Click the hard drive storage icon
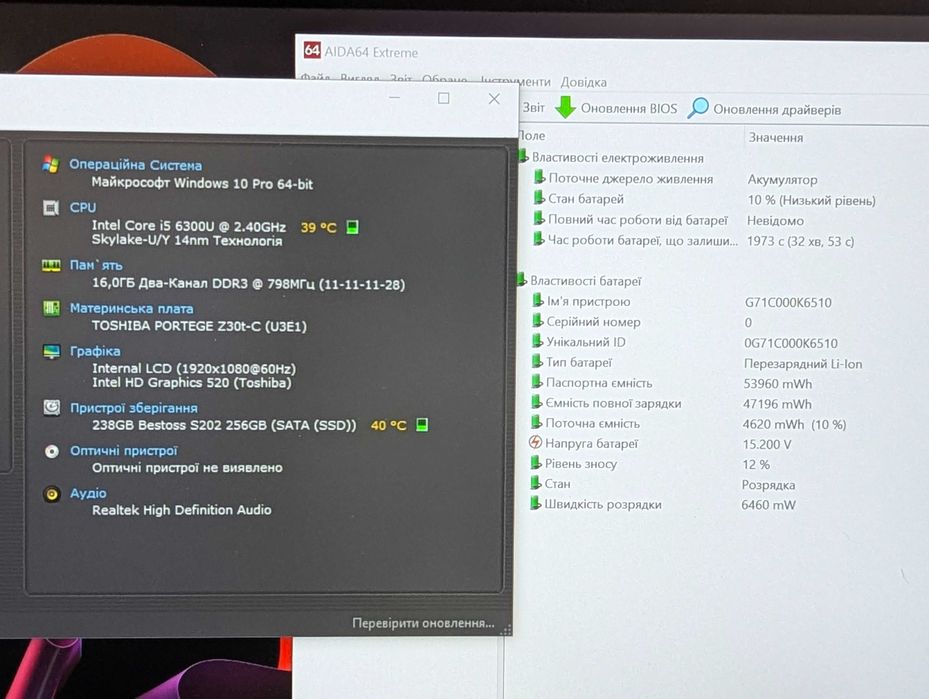Image resolution: width=929 pixels, height=699 pixels. point(52,408)
